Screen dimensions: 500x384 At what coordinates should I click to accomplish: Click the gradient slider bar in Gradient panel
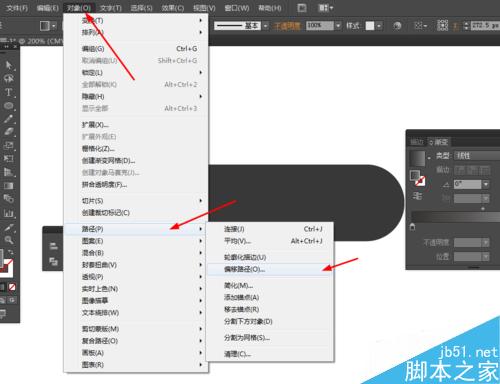click(x=455, y=217)
